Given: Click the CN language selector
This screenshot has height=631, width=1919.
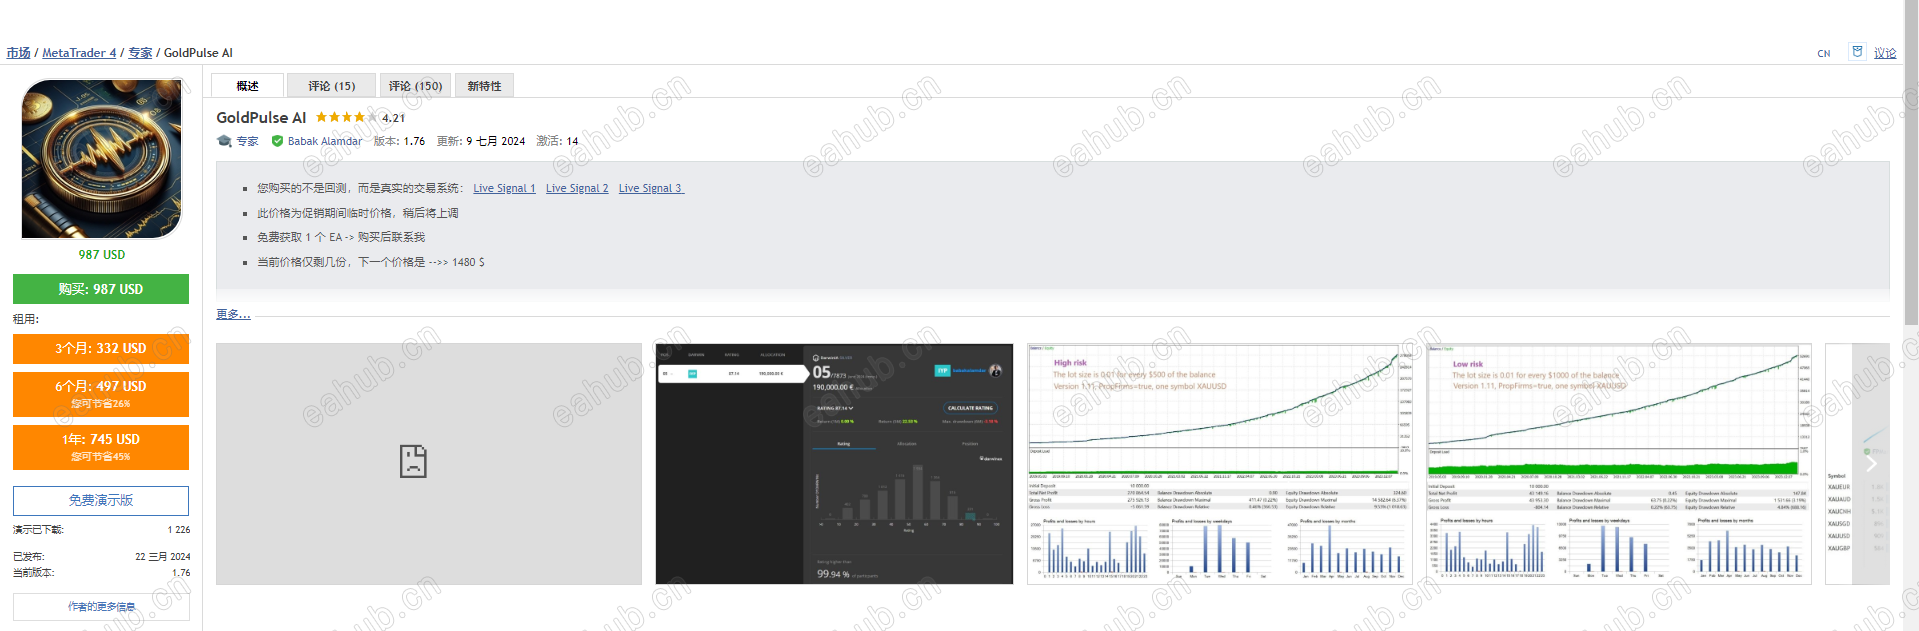Looking at the screenshot, I should 1824,54.
